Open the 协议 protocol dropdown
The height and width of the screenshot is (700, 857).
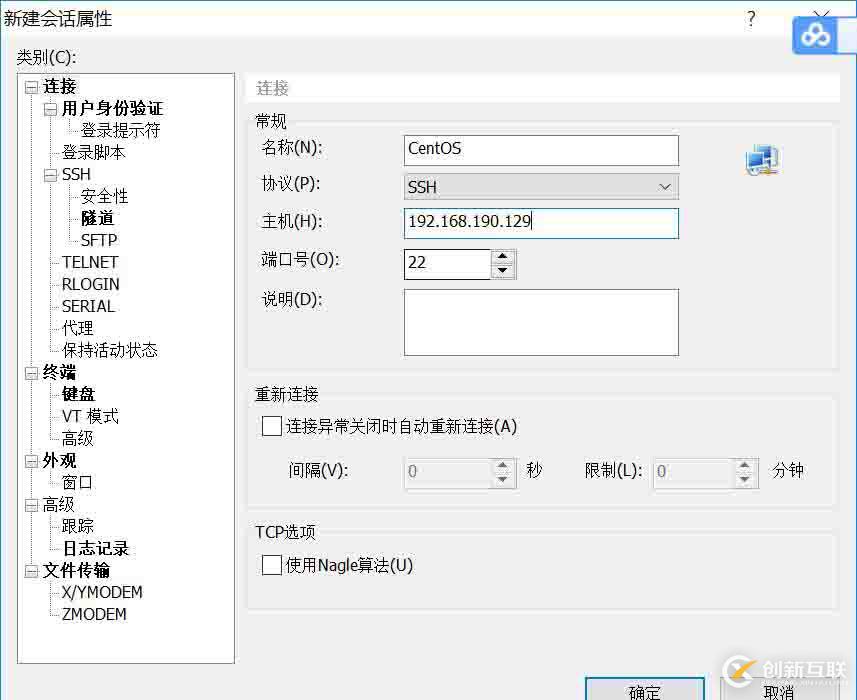(664, 186)
